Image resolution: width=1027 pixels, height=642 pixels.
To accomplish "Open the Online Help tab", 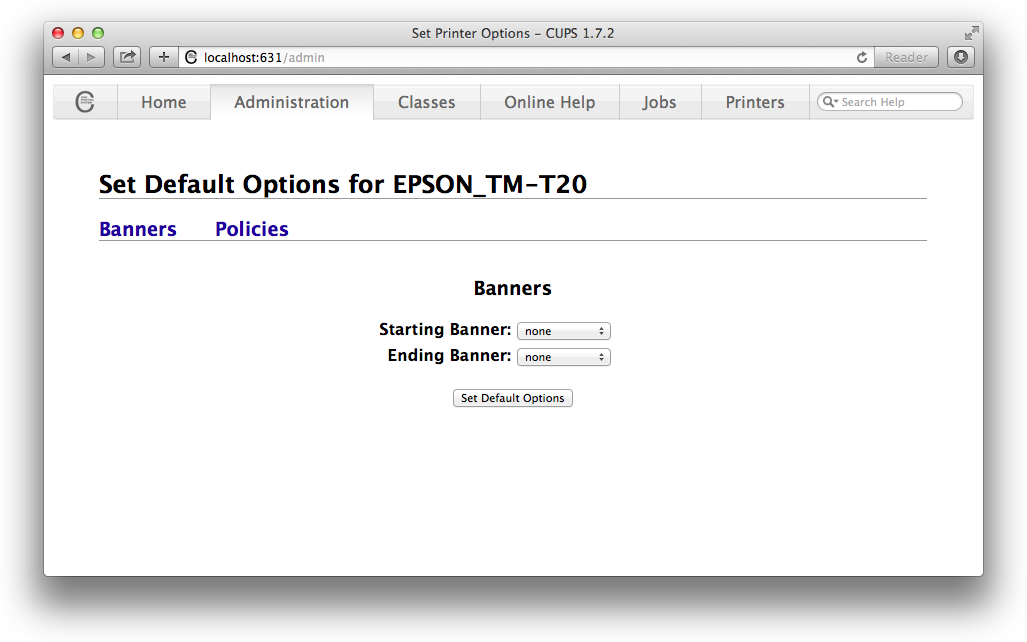I will pyautogui.click(x=549, y=102).
